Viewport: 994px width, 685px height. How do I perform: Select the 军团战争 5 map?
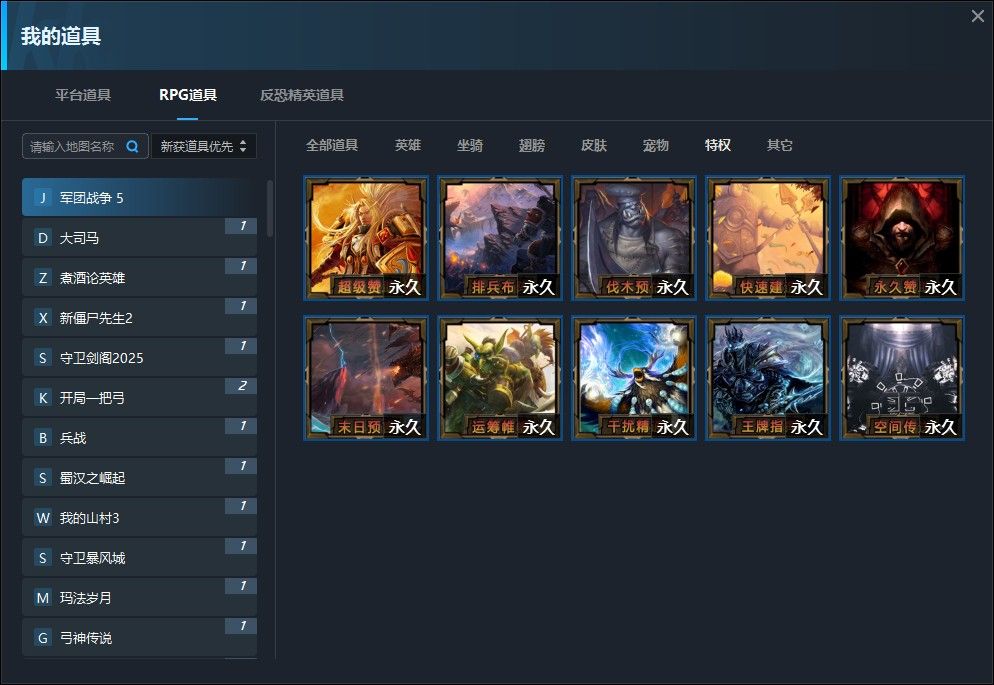click(x=139, y=197)
